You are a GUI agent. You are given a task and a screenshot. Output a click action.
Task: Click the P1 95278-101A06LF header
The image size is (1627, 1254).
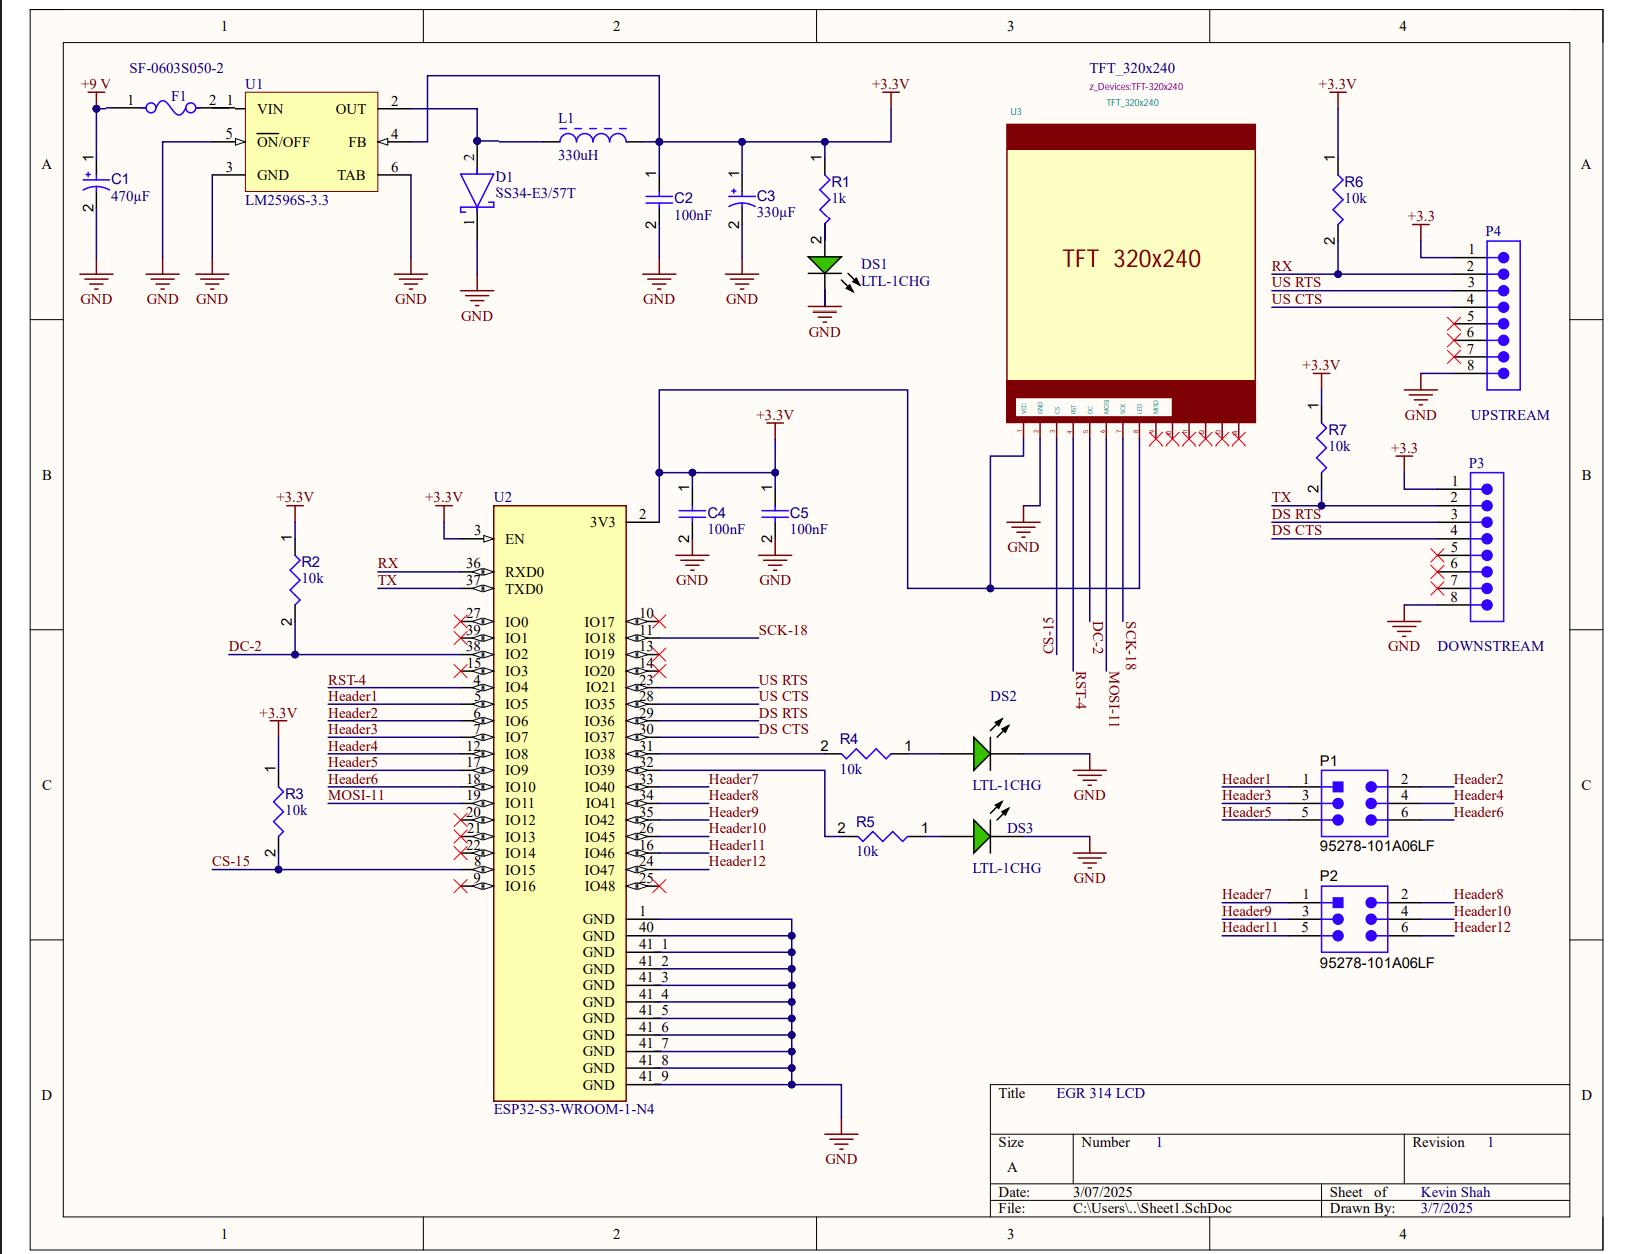click(x=1354, y=803)
